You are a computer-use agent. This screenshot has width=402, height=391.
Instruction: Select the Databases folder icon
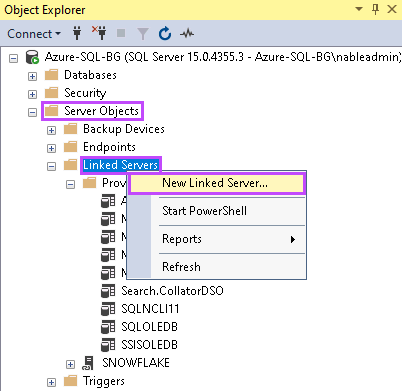51,75
